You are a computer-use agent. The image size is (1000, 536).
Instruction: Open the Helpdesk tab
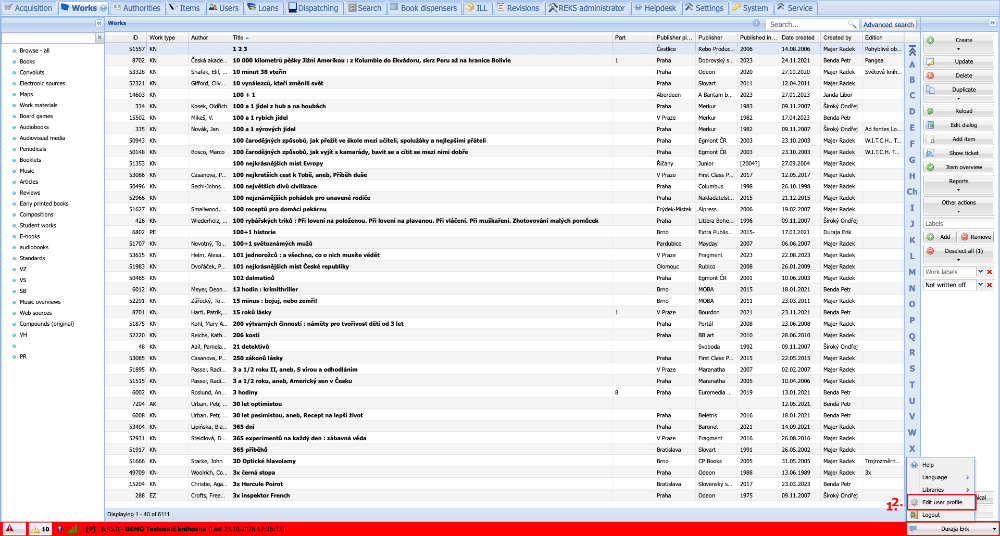(656, 8)
